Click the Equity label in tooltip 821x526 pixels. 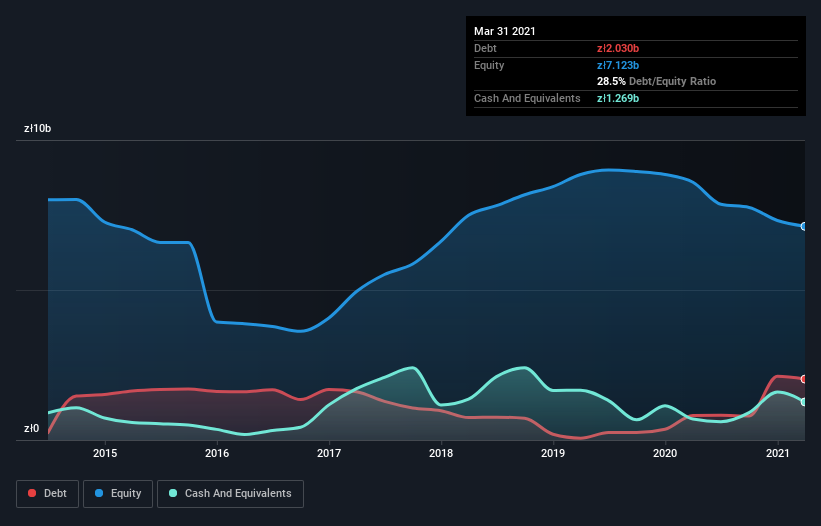click(489, 65)
